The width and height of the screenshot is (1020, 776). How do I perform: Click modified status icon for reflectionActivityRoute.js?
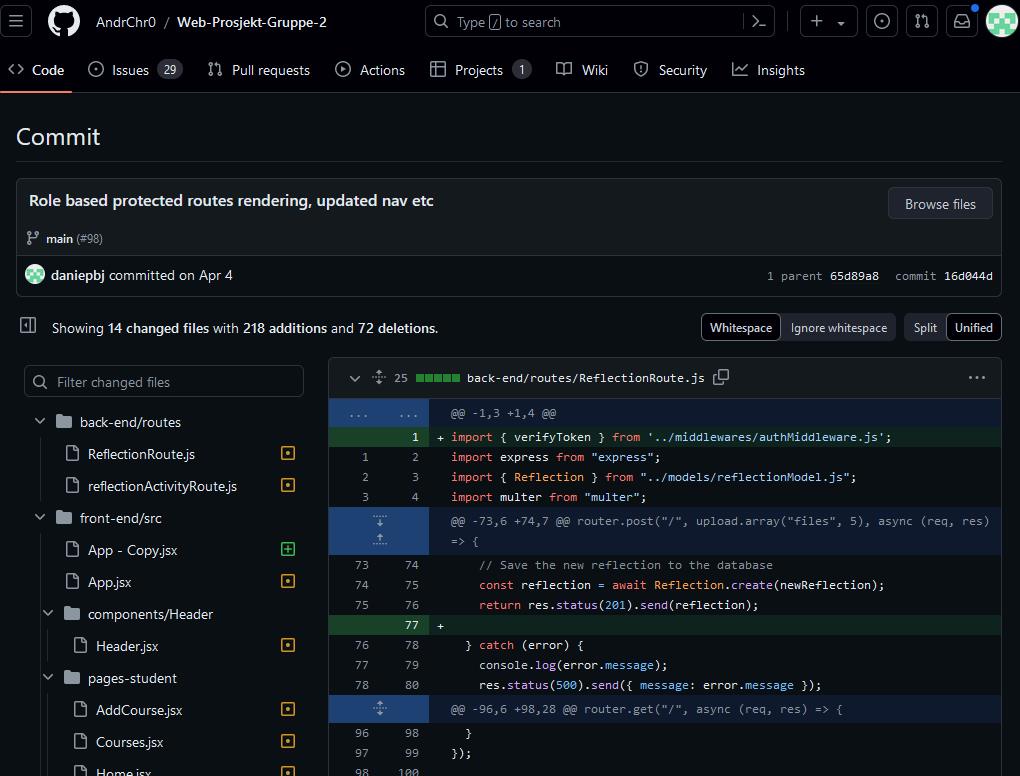[x=288, y=485]
